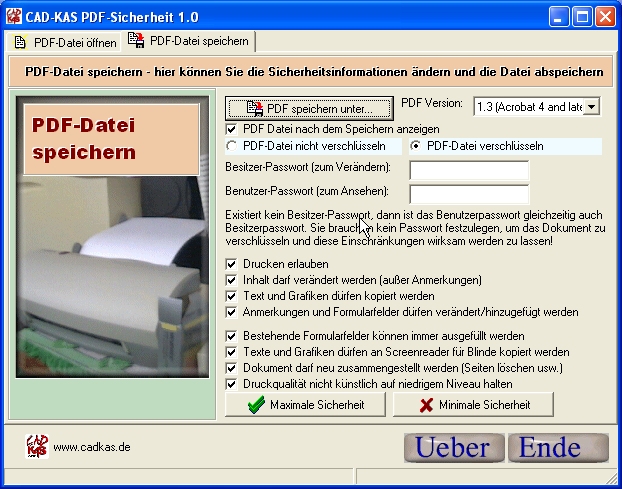Click the PDF save icon on save button
The height and width of the screenshot is (489, 622).
pyautogui.click(x=254, y=108)
